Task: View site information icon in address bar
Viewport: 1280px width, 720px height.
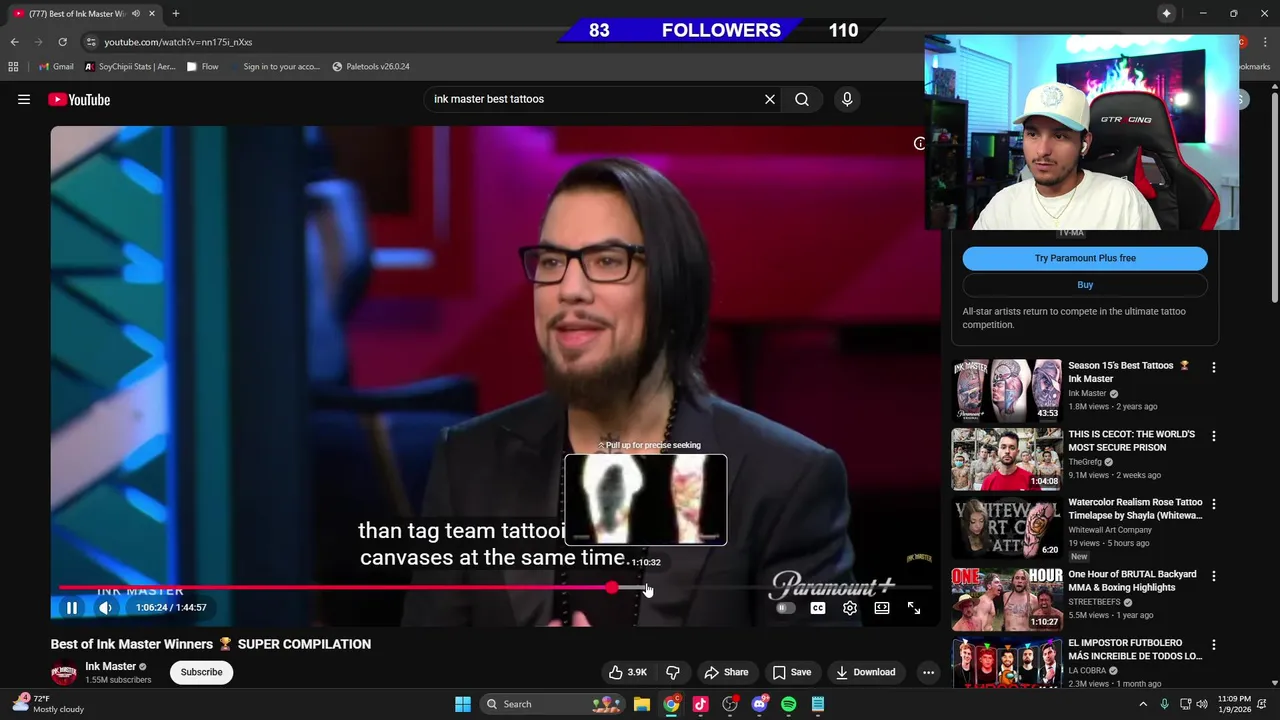Action: pyautogui.click(x=91, y=42)
